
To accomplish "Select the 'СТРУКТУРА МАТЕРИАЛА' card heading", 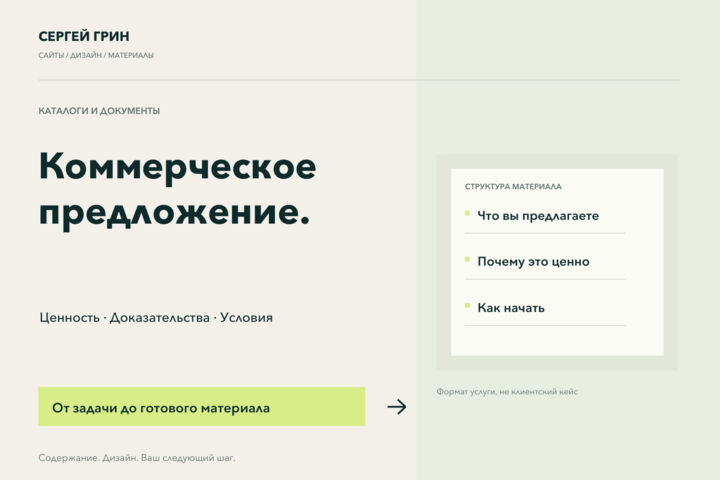I will pyautogui.click(x=513, y=186).
